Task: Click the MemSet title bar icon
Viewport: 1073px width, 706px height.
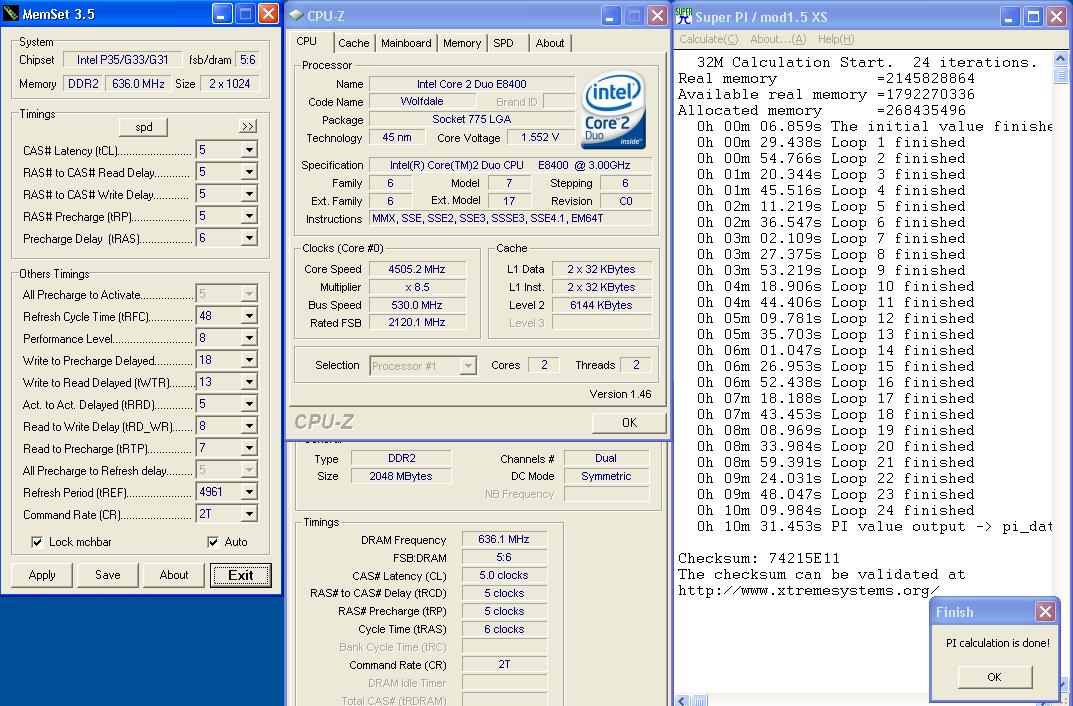Action: (x=10, y=14)
